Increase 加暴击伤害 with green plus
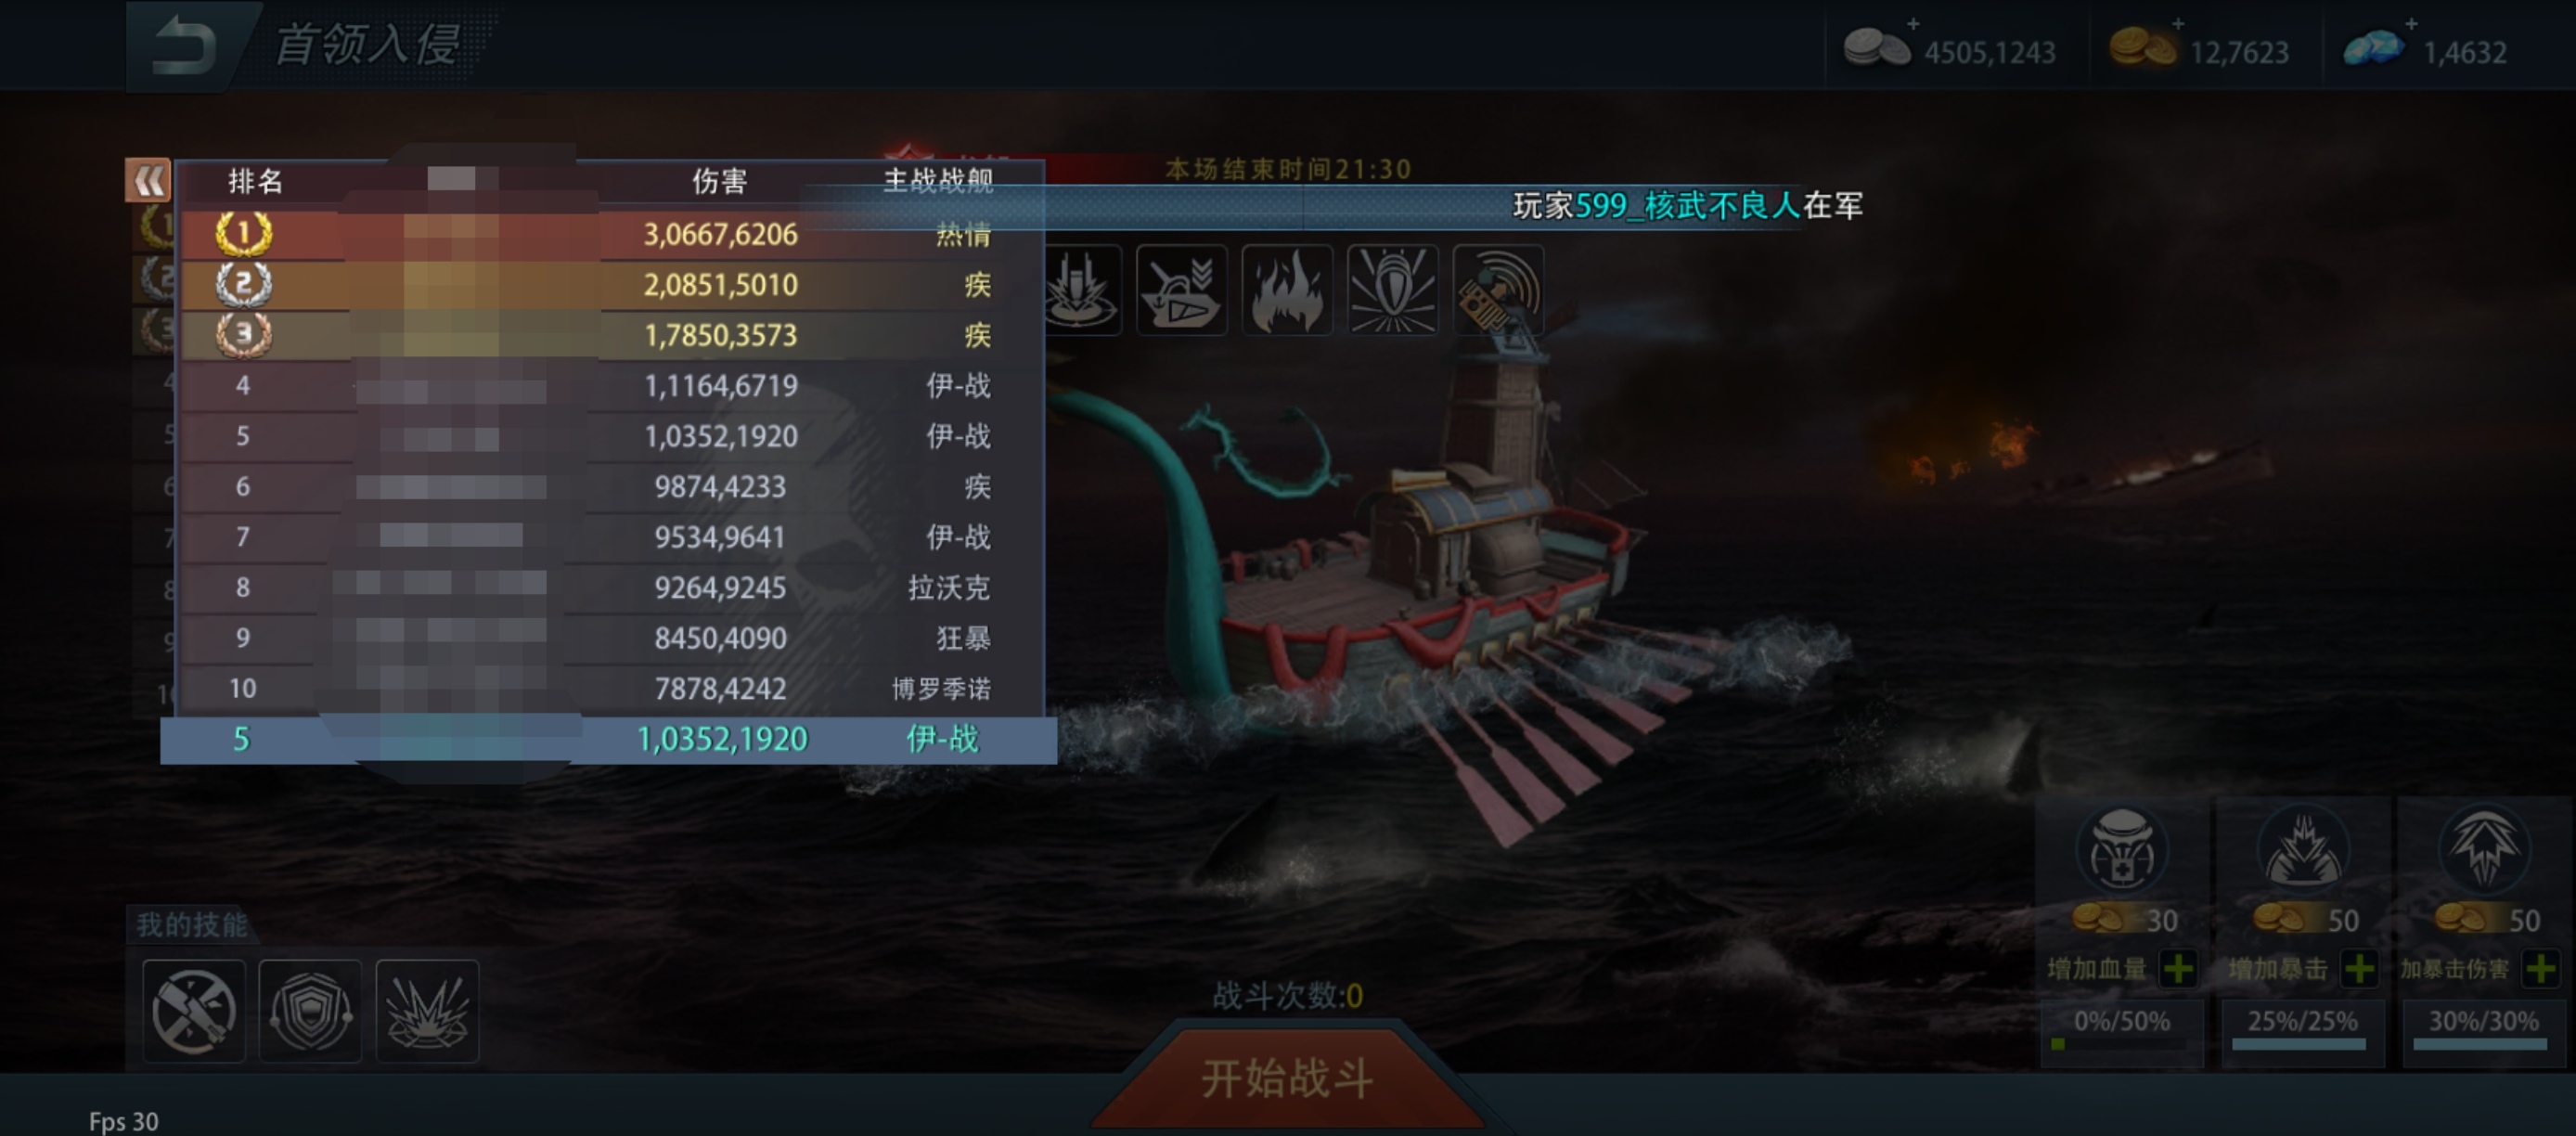Viewport: 2576px width, 1136px height. 2541,968
